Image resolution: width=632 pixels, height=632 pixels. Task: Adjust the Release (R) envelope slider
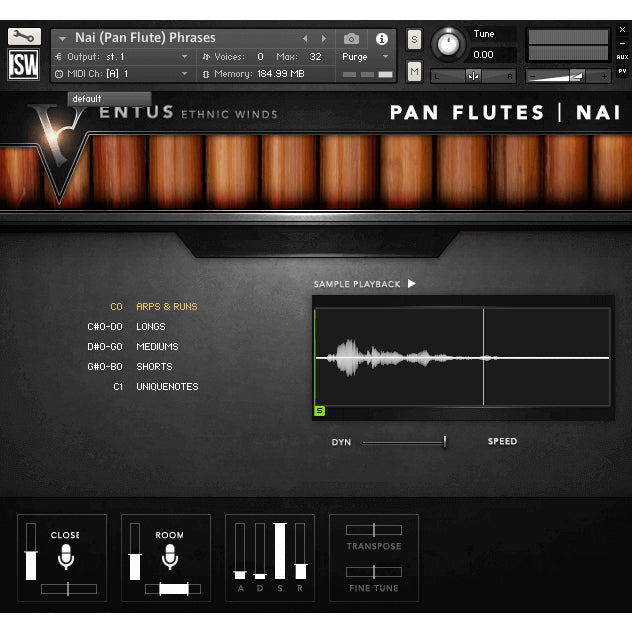(x=300, y=551)
